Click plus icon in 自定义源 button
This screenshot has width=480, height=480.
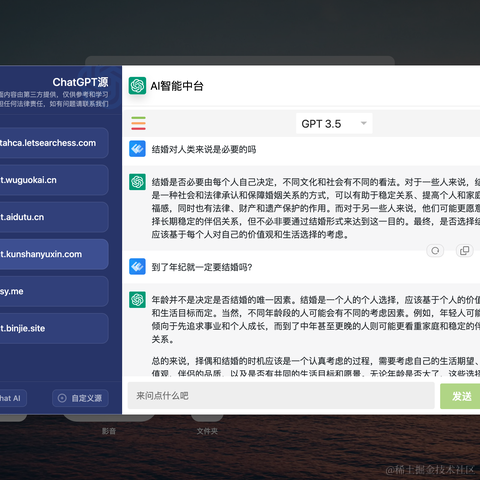point(62,398)
